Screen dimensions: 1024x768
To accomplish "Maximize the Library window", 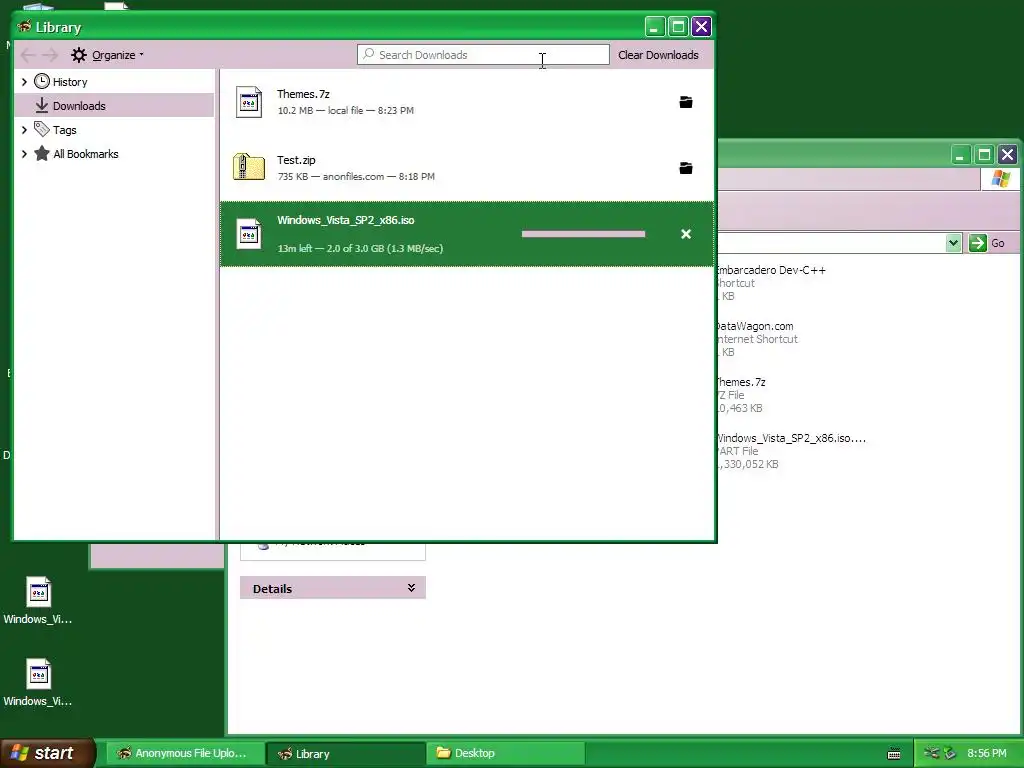I will coord(678,27).
